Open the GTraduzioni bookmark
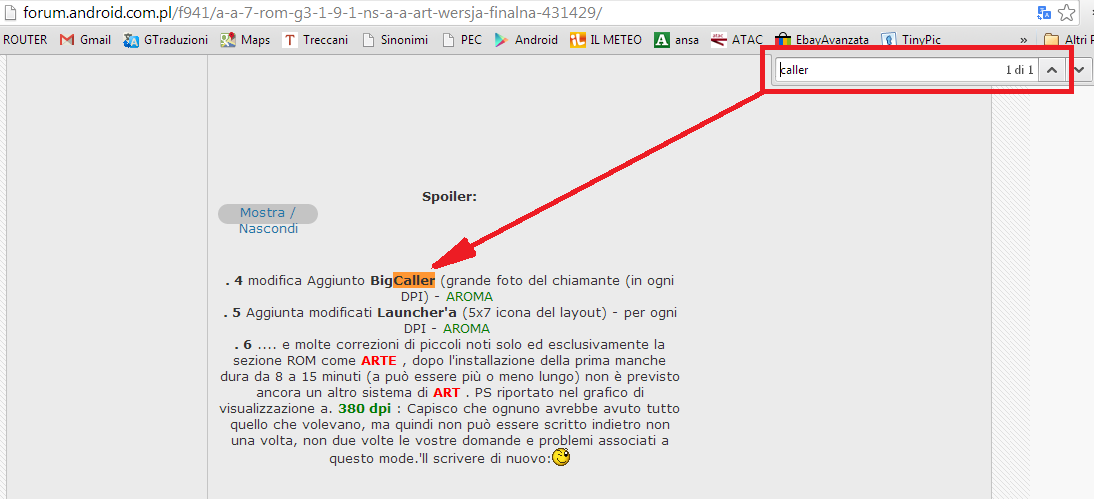Screen dimensions: 1094x499 166,40
